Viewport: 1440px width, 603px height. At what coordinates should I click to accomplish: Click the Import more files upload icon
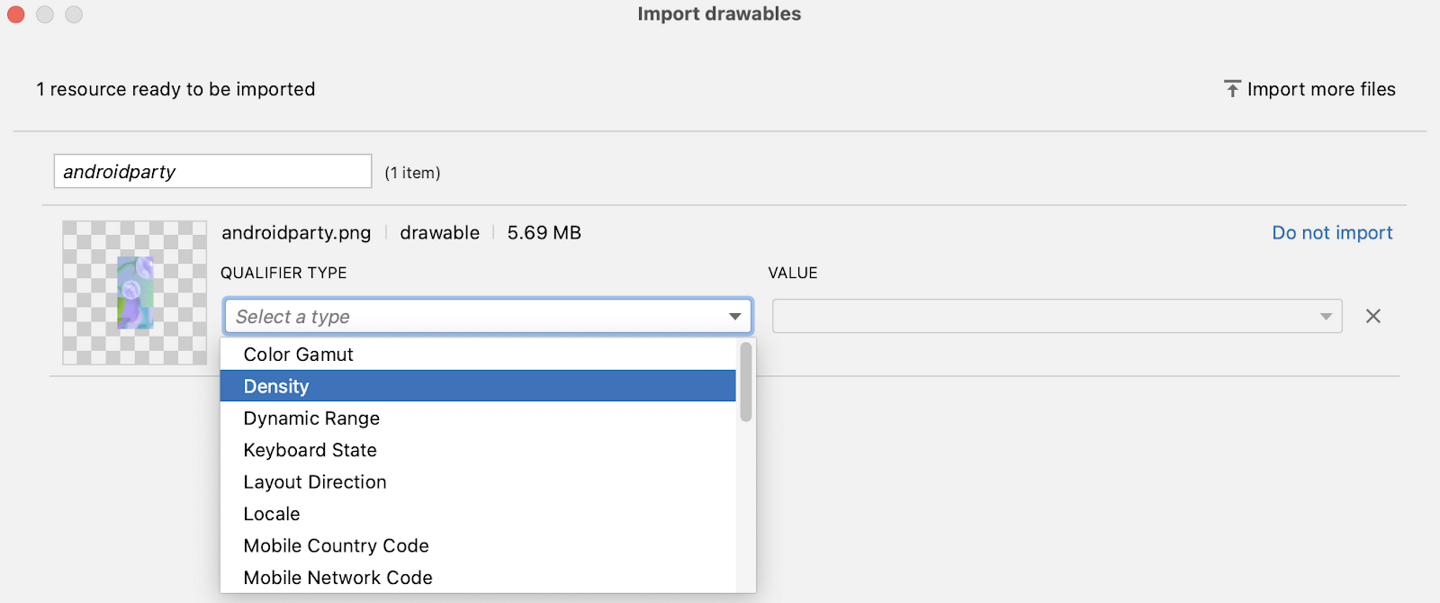click(x=1232, y=89)
